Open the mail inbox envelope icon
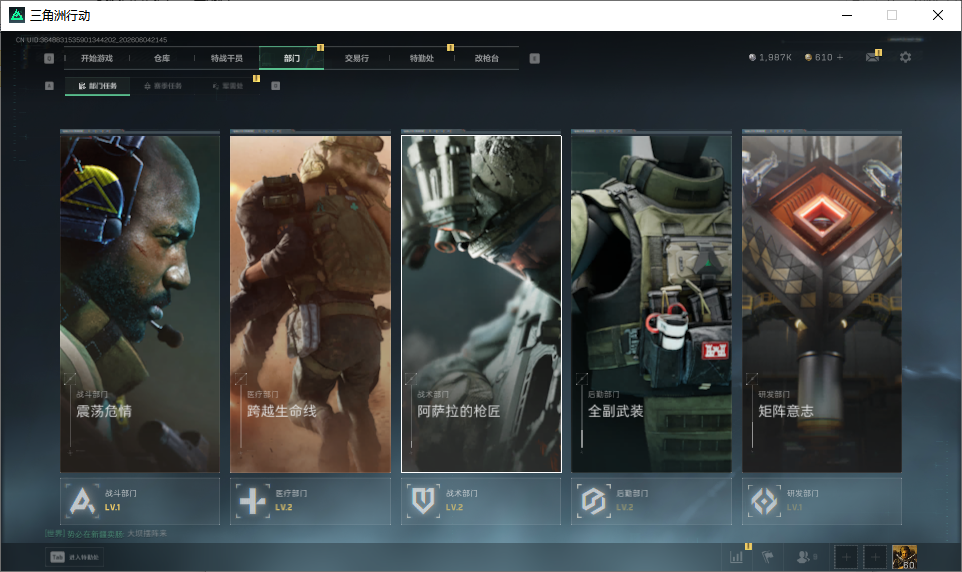Image resolution: width=962 pixels, height=572 pixels. tap(872, 57)
